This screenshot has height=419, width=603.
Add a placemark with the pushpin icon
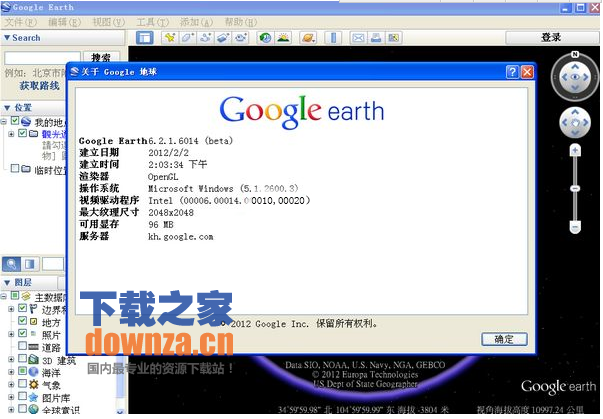point(170,38)
